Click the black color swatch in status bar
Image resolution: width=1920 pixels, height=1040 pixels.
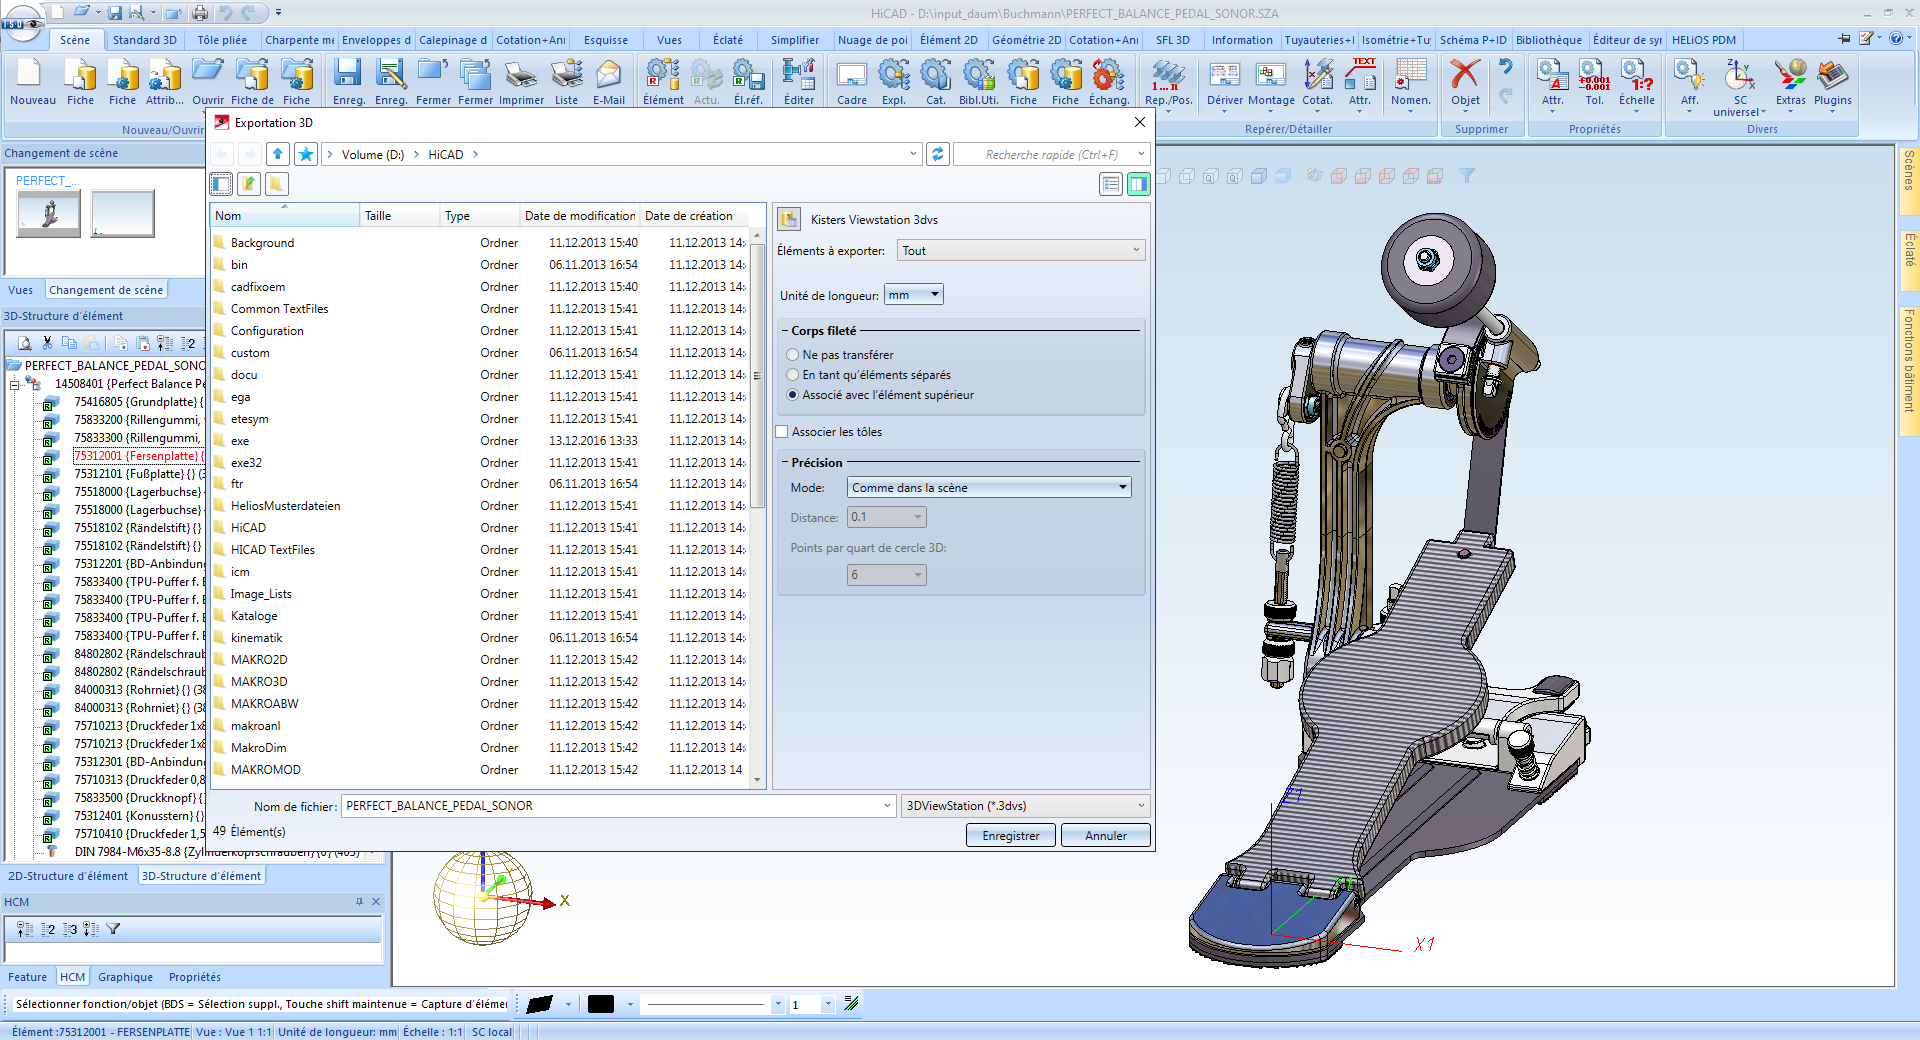(x=601, y=1004)
